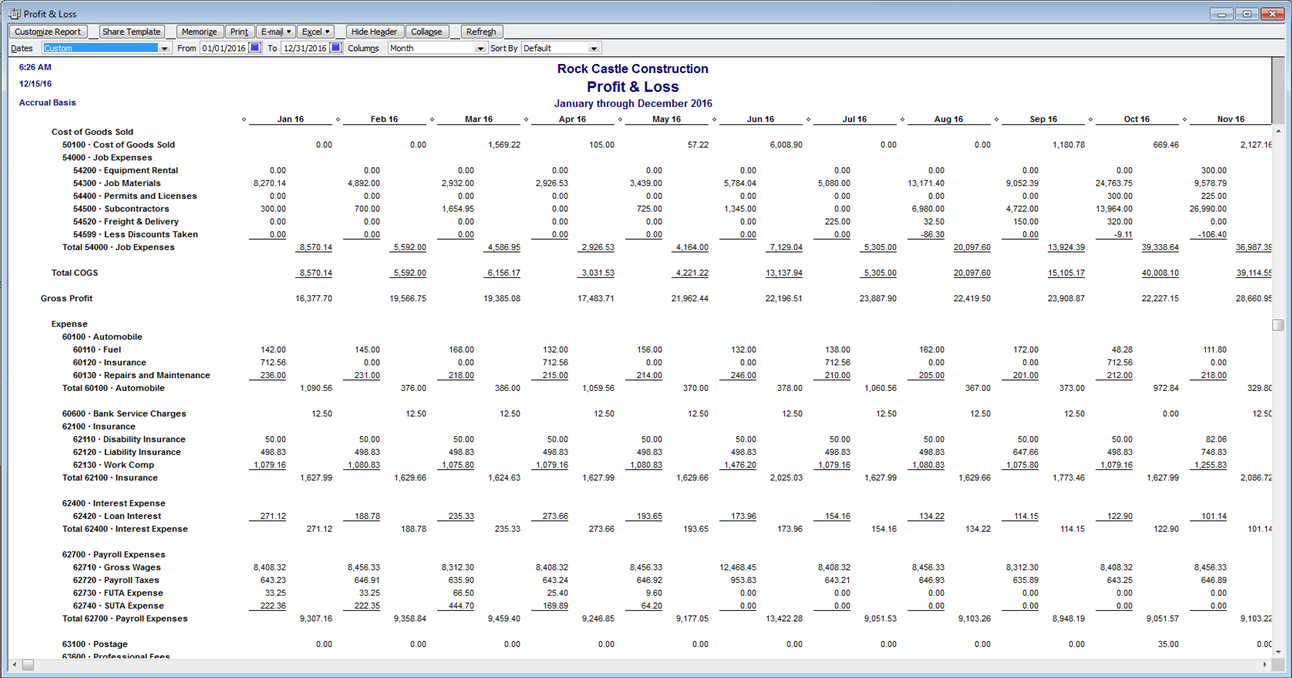Click Customize Report button
1292x678 pixels.
[x=48, y=32]
